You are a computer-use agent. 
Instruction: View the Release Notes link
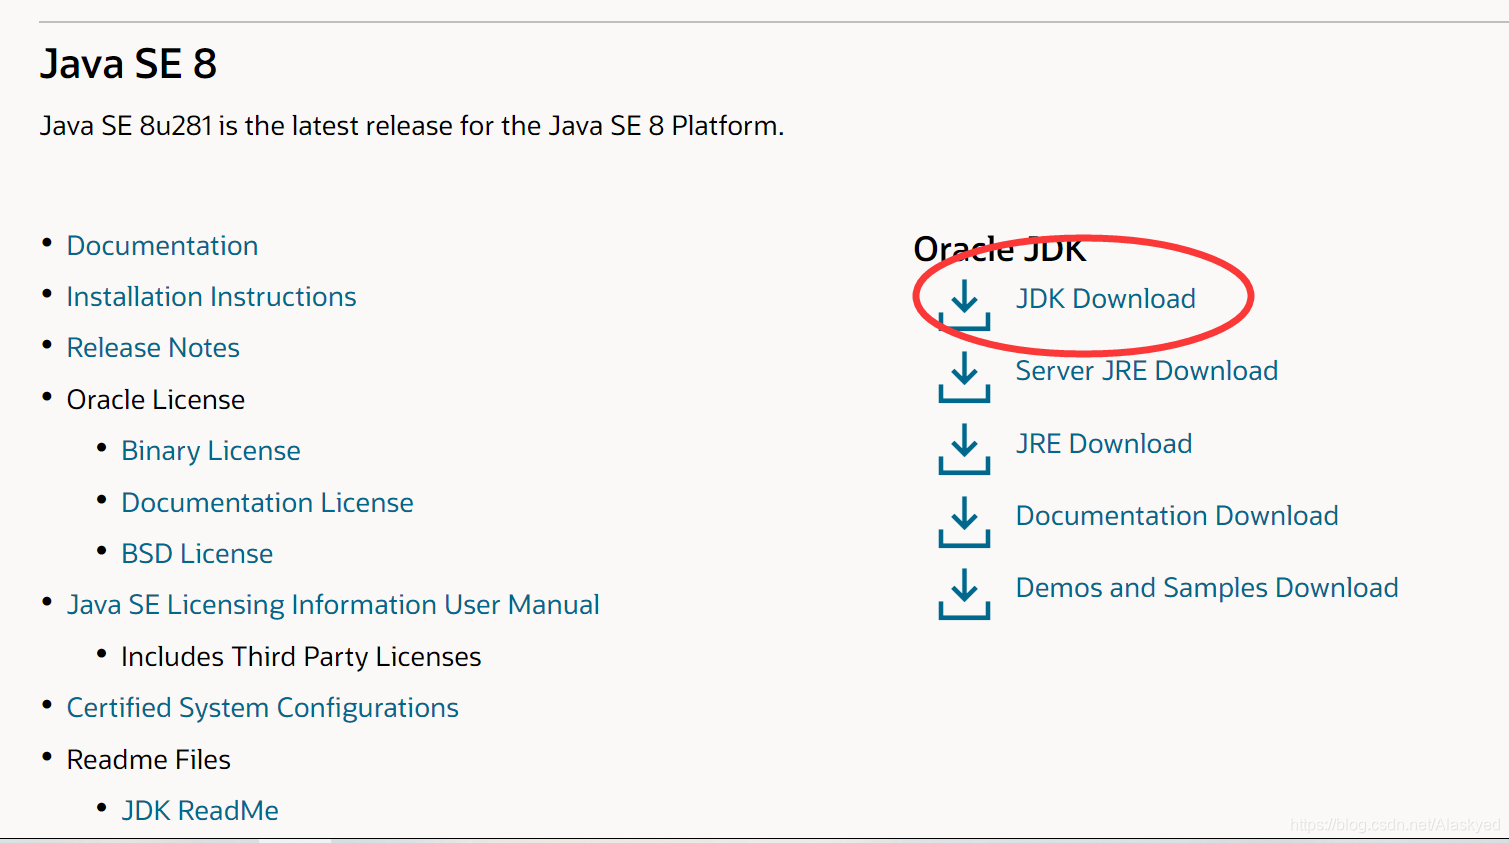[x=153, y=348]
